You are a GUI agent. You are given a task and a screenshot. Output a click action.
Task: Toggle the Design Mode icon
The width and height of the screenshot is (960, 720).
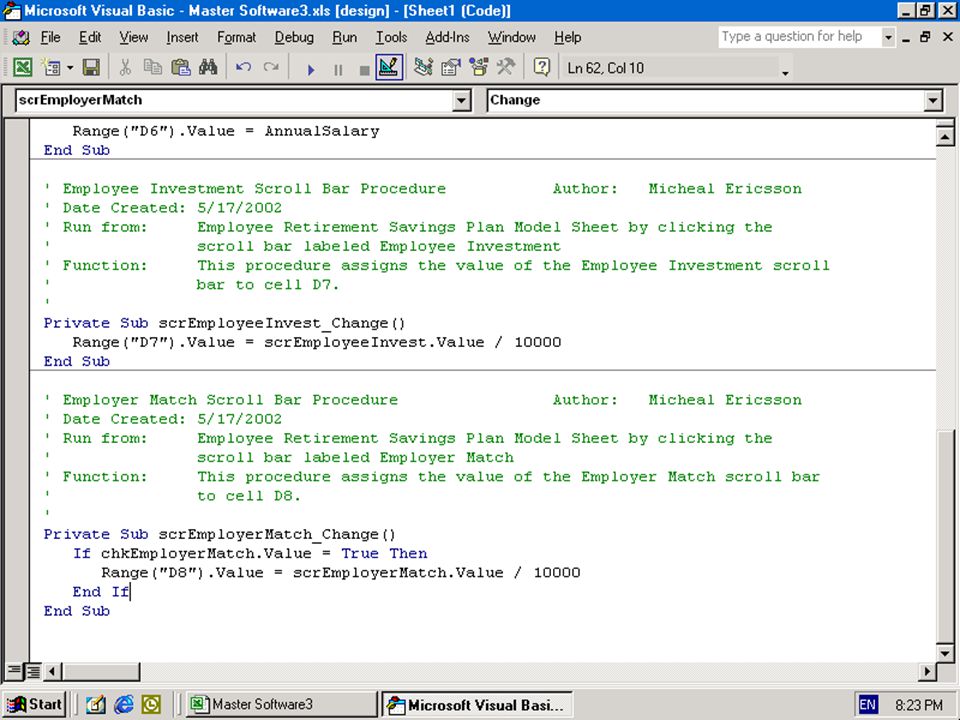(x=389, y=67)
